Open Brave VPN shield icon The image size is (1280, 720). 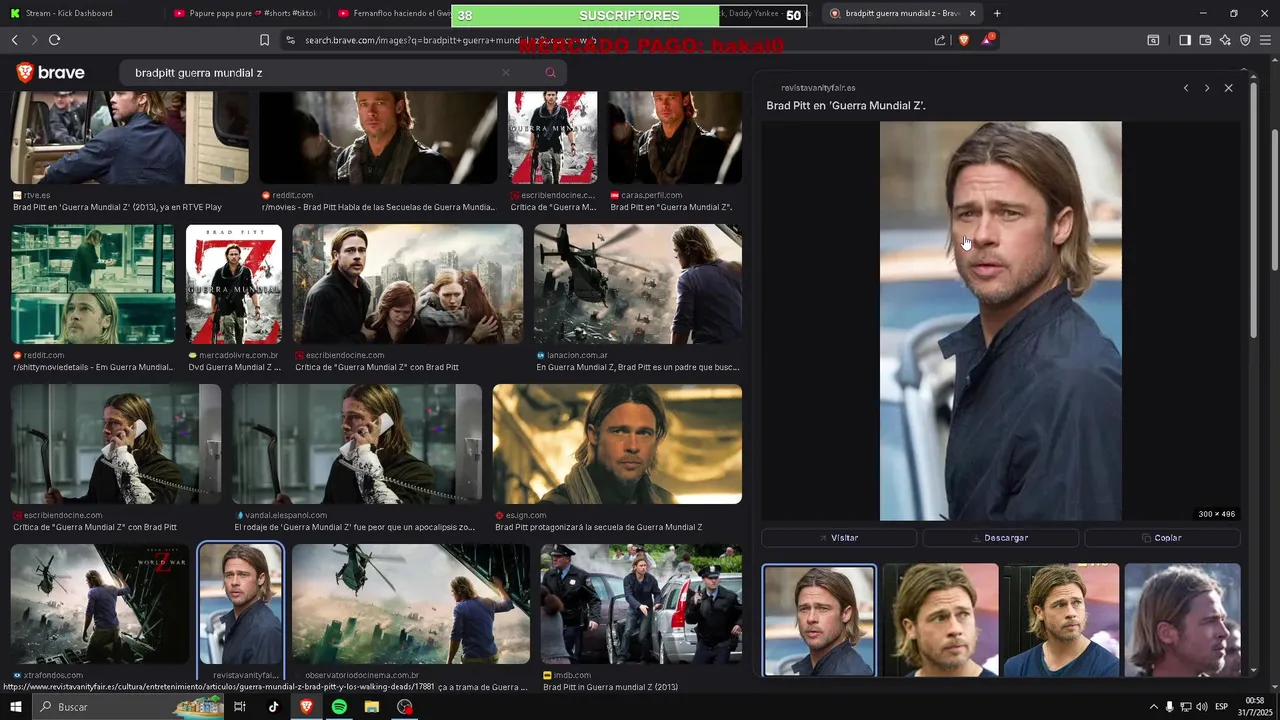coord(1245,40)
